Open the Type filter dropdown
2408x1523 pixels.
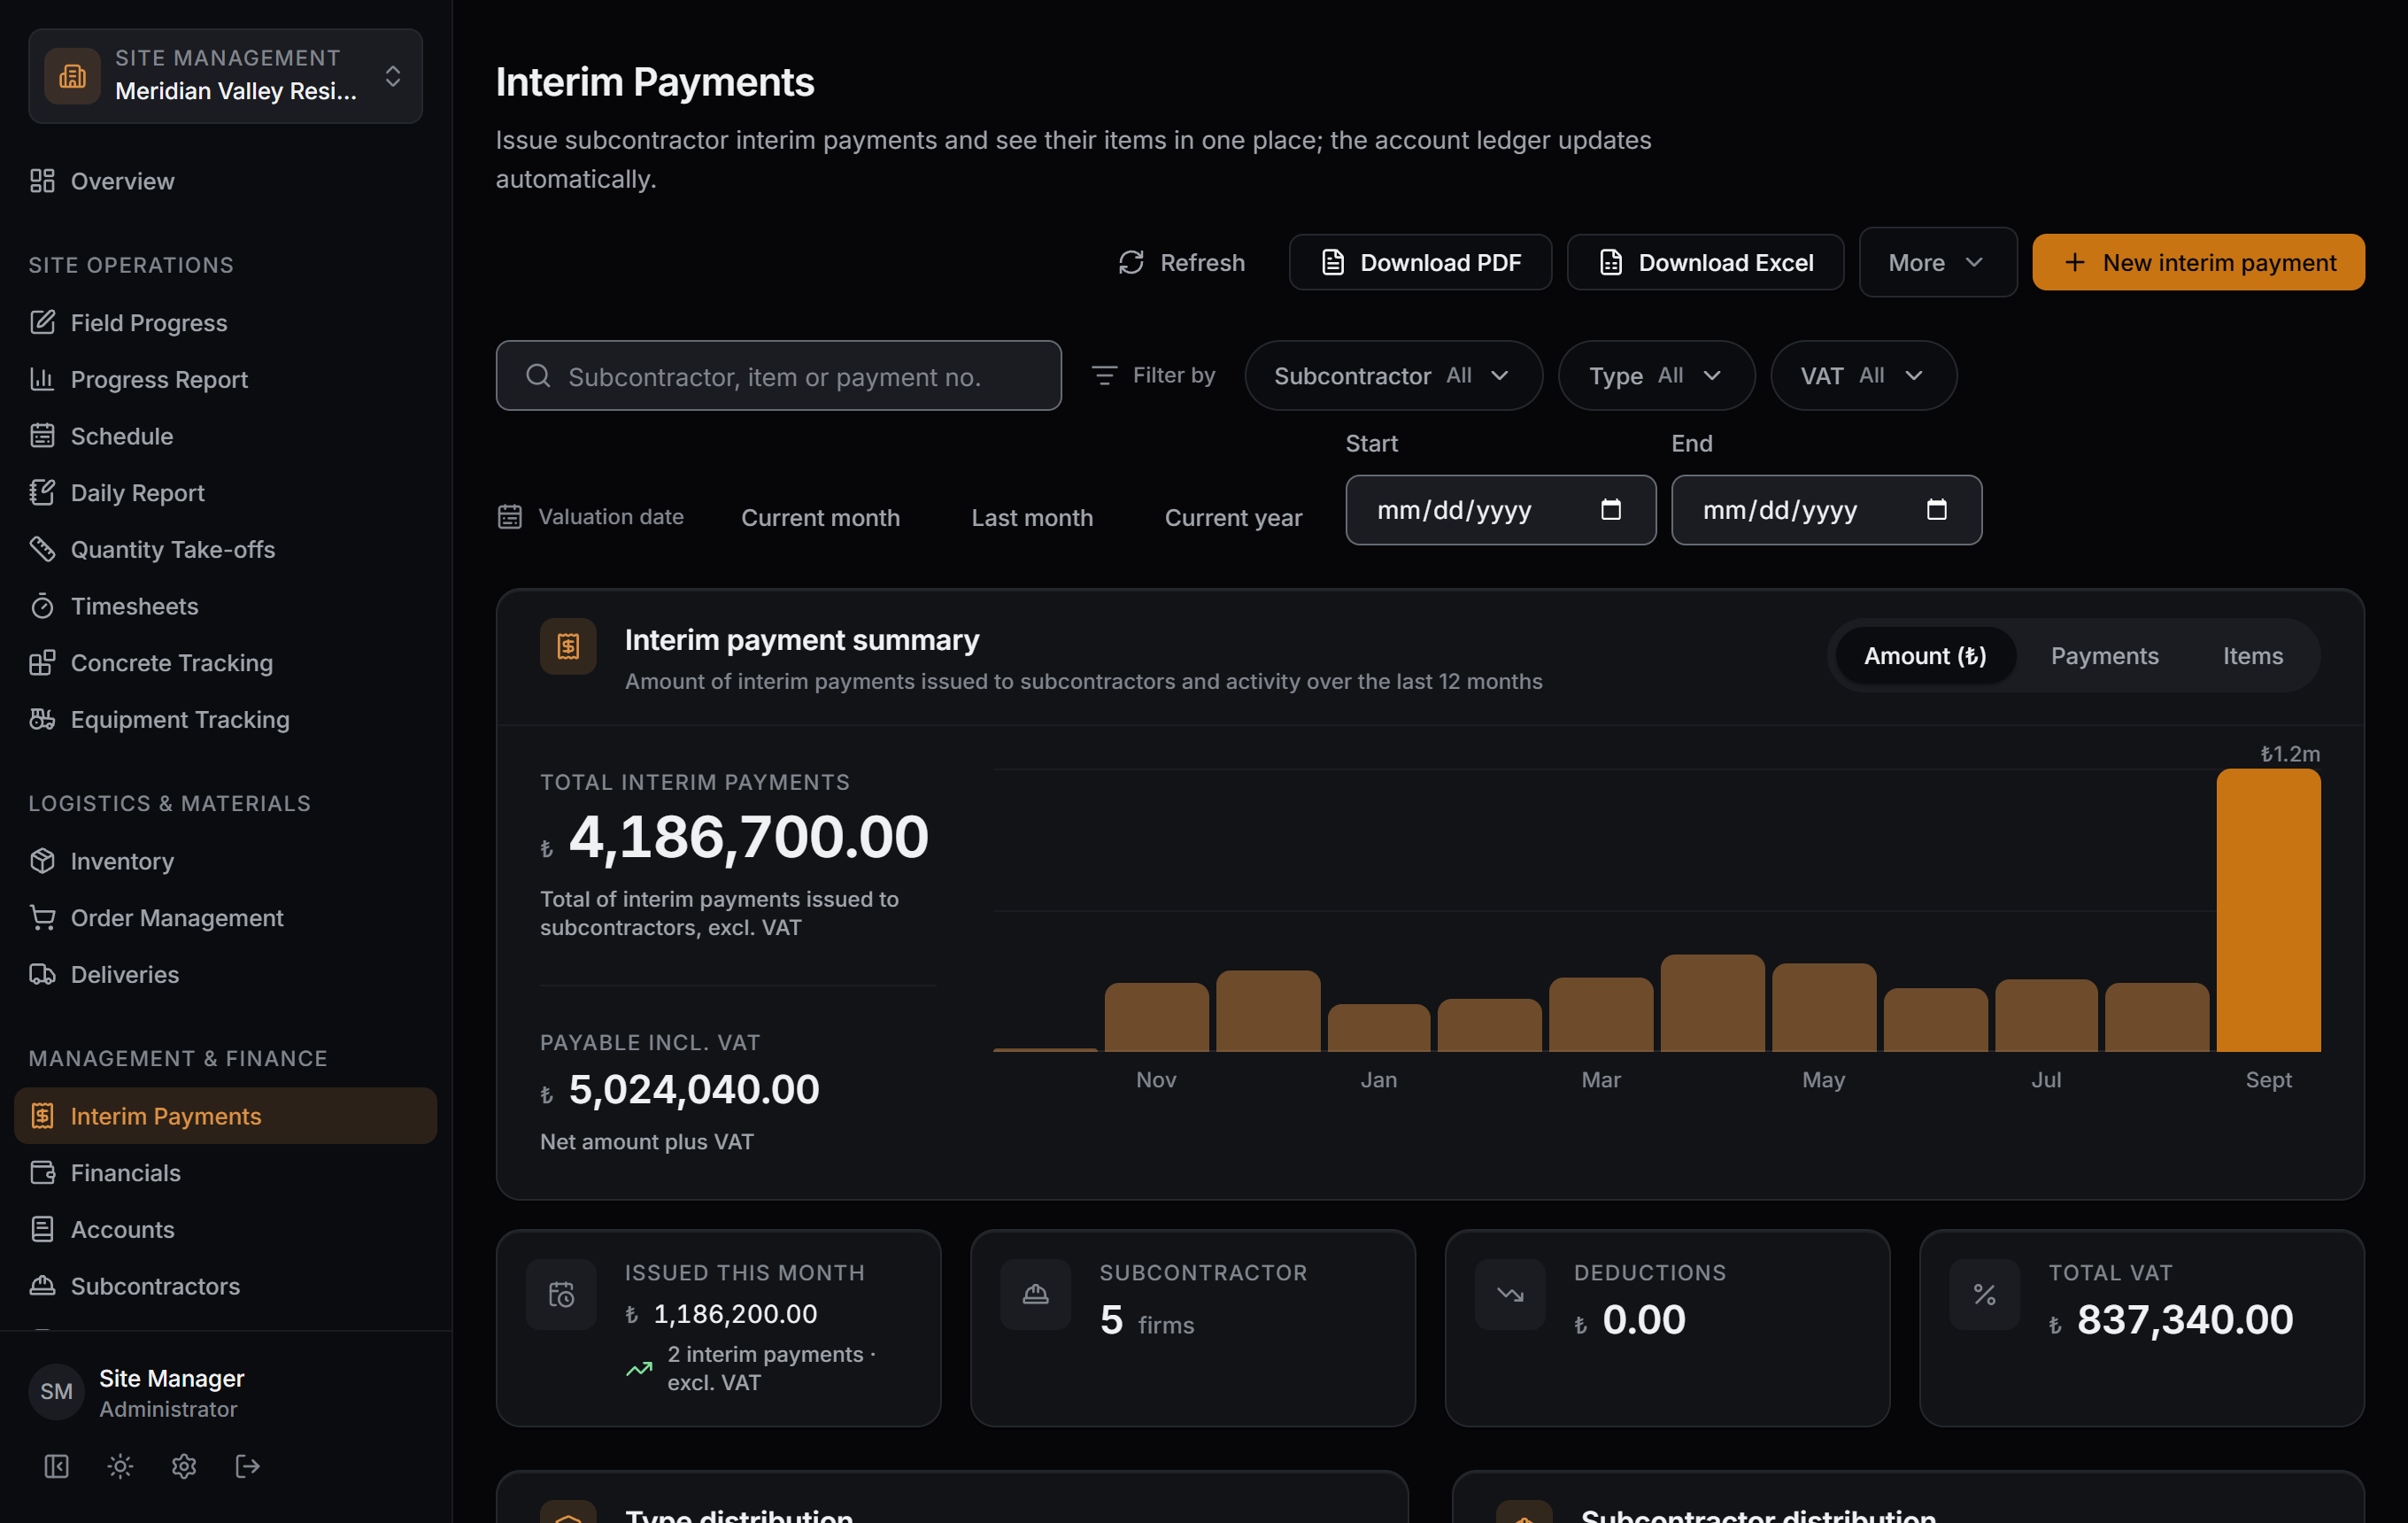coord(1656,376)
